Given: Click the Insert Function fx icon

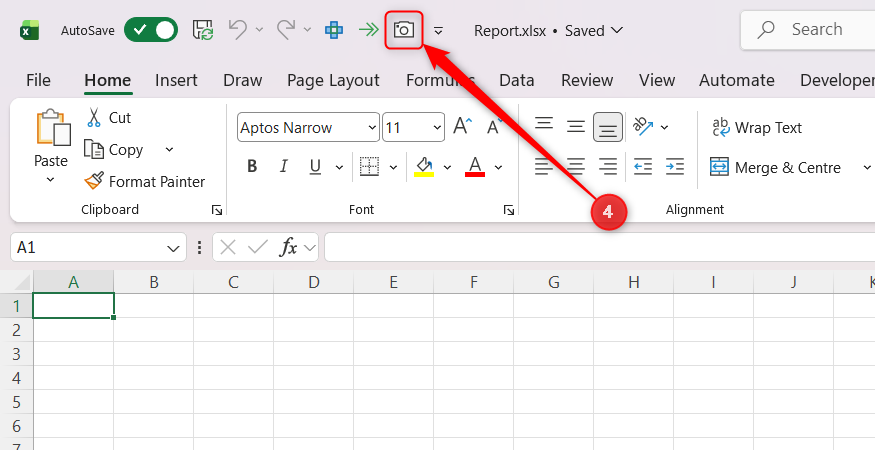Looking at the screenshot, I should tap(288, 247).
